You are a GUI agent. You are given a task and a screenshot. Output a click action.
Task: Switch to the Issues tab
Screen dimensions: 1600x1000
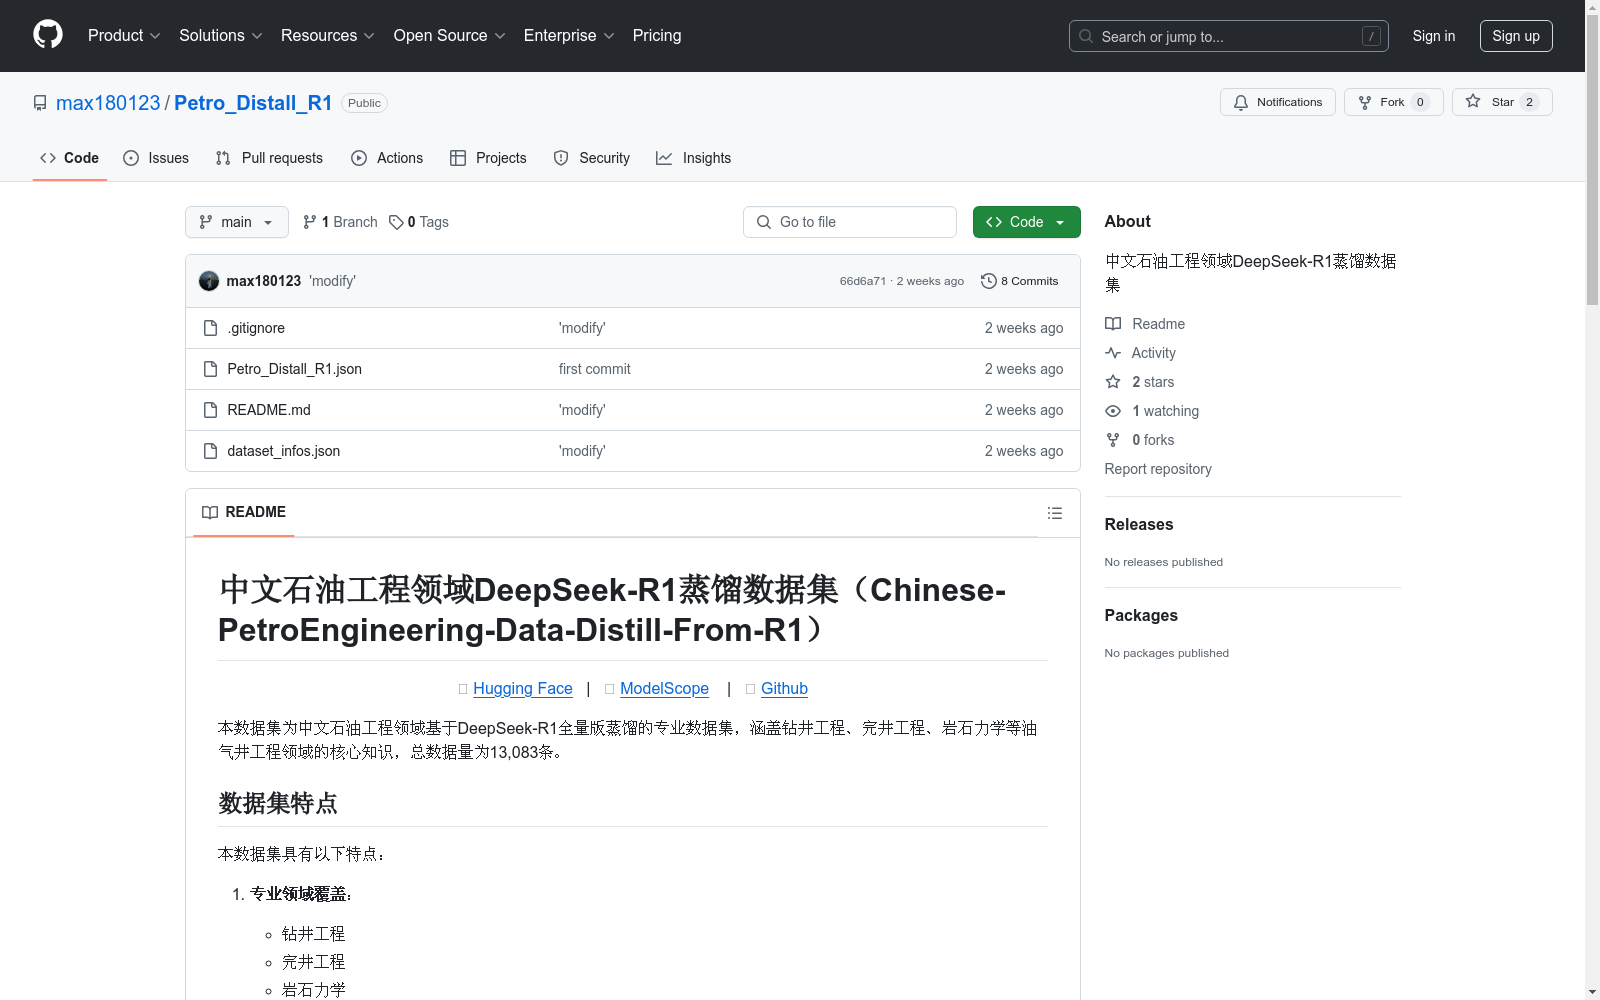coord(156,158)
